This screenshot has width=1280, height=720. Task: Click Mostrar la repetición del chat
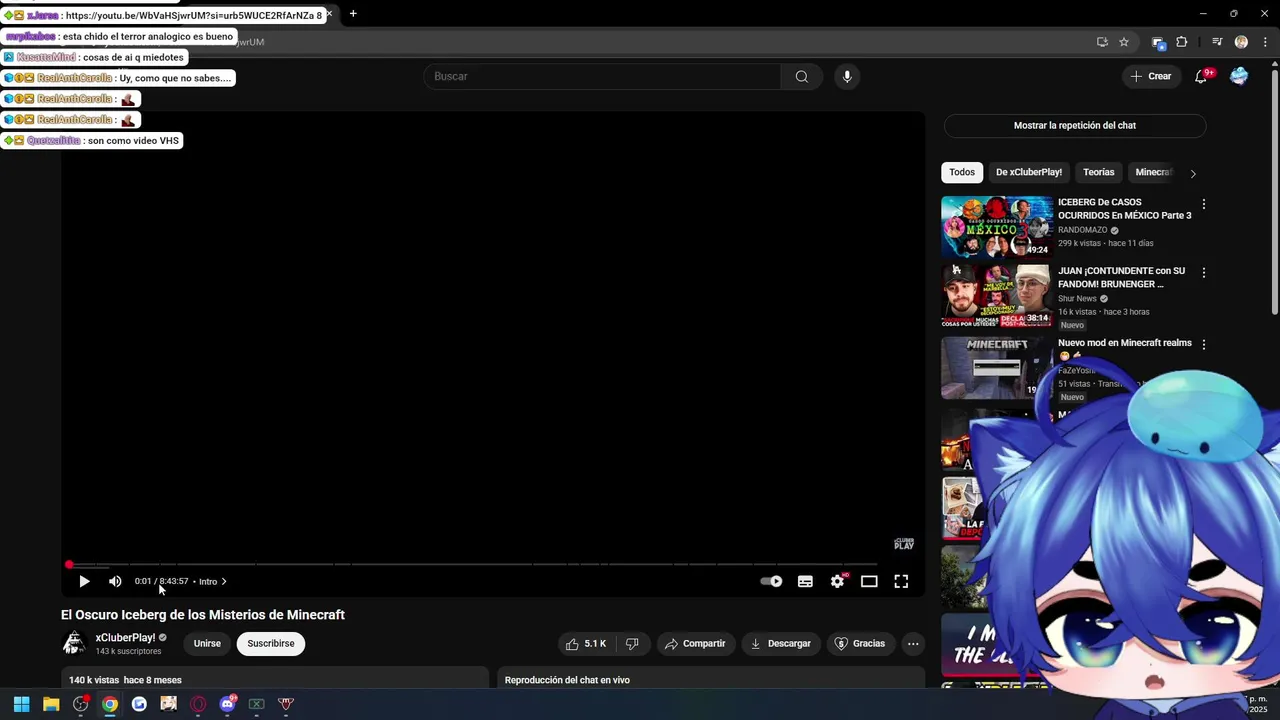(x=1075, y=125)
